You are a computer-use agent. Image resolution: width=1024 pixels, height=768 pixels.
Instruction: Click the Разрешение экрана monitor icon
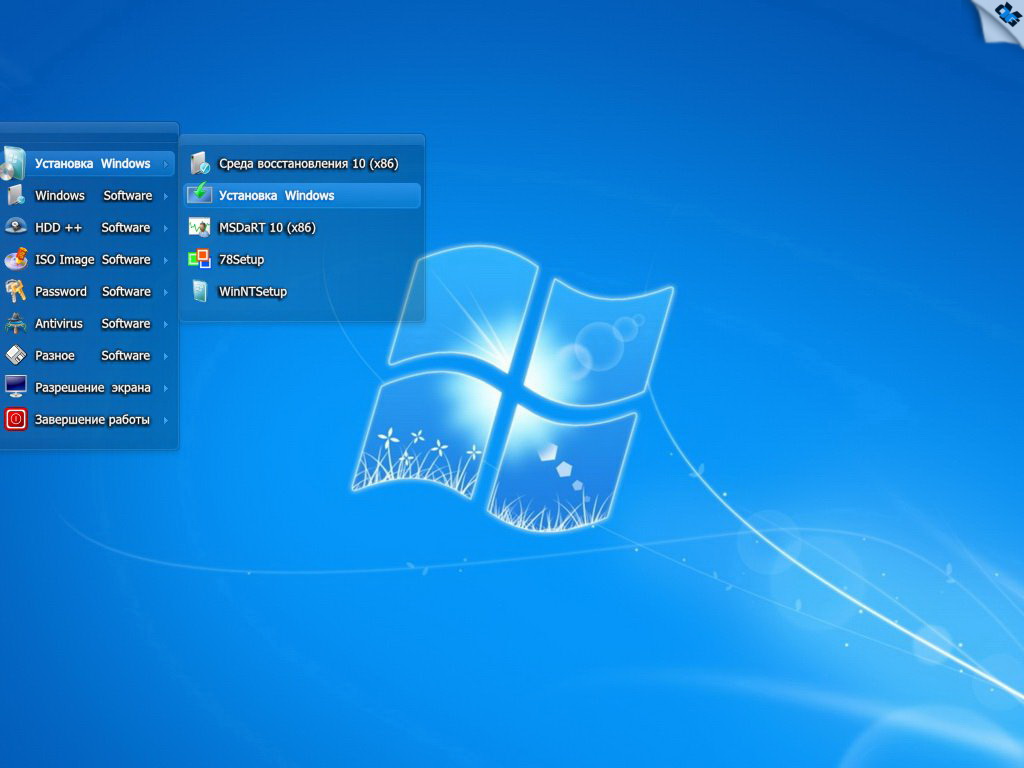(x=16, y=387)
